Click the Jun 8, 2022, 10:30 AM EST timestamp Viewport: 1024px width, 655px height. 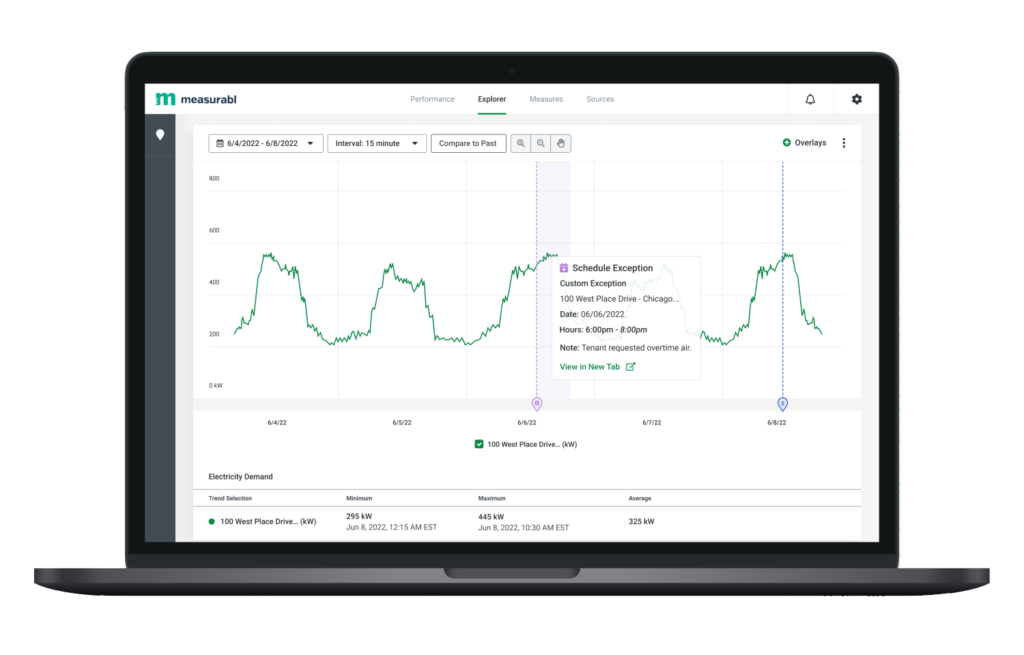point(523,528)
